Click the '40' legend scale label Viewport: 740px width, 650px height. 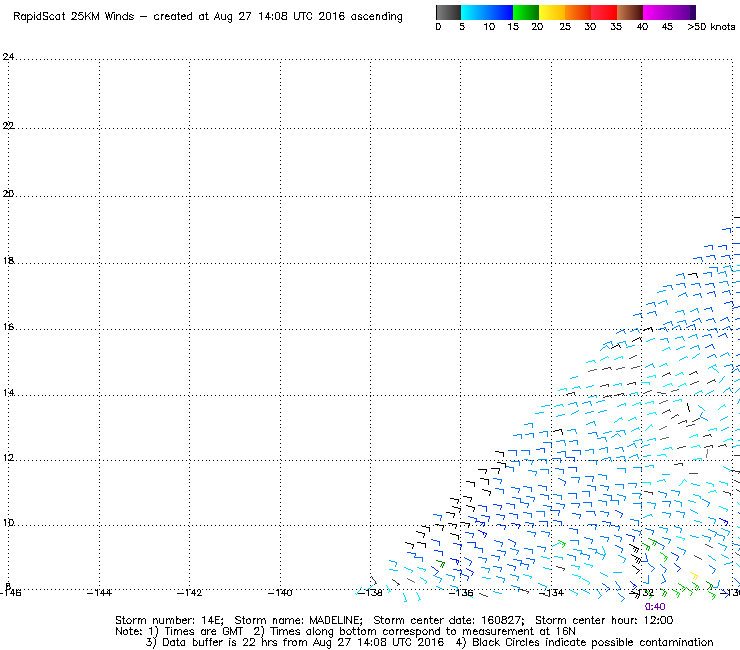pos(642,27)
